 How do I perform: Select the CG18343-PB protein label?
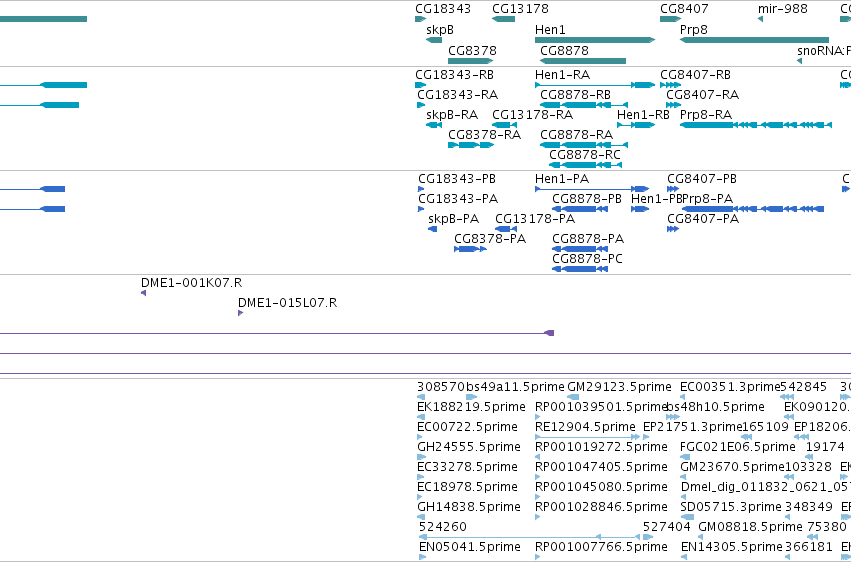pos(457,178)
